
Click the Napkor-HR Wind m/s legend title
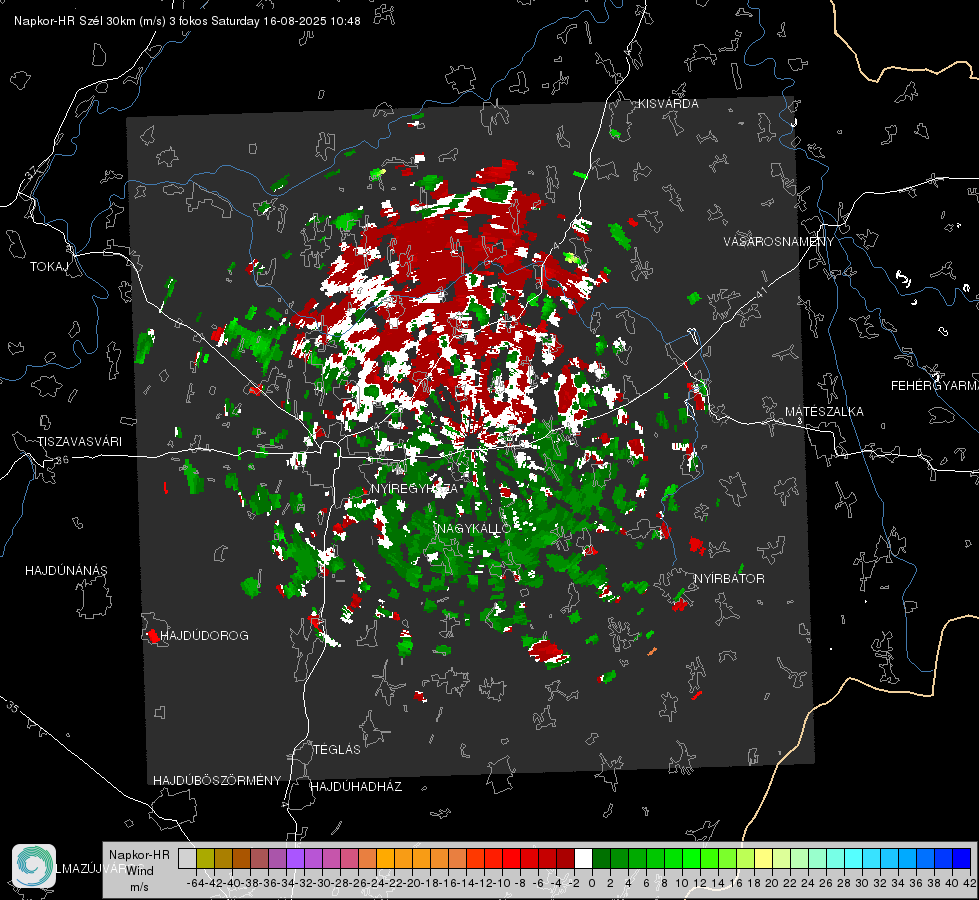coord(139,871)
